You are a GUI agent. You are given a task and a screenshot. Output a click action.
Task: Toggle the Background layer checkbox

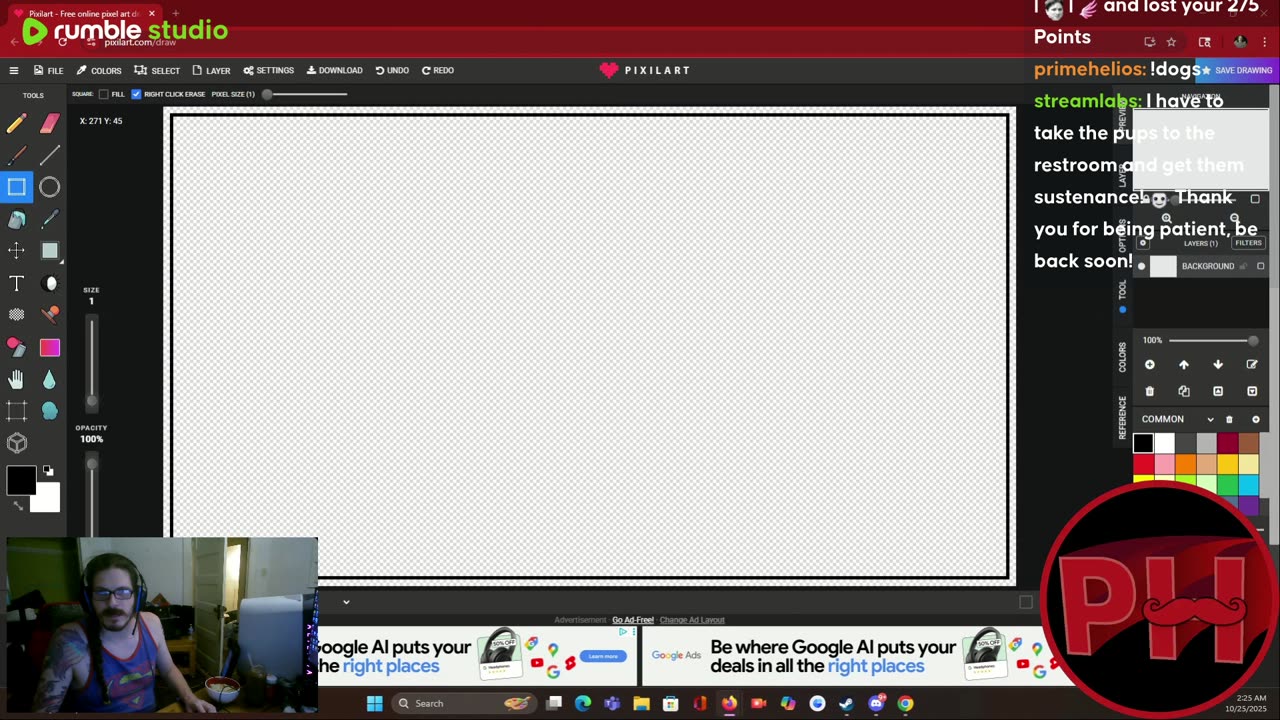1260,266
